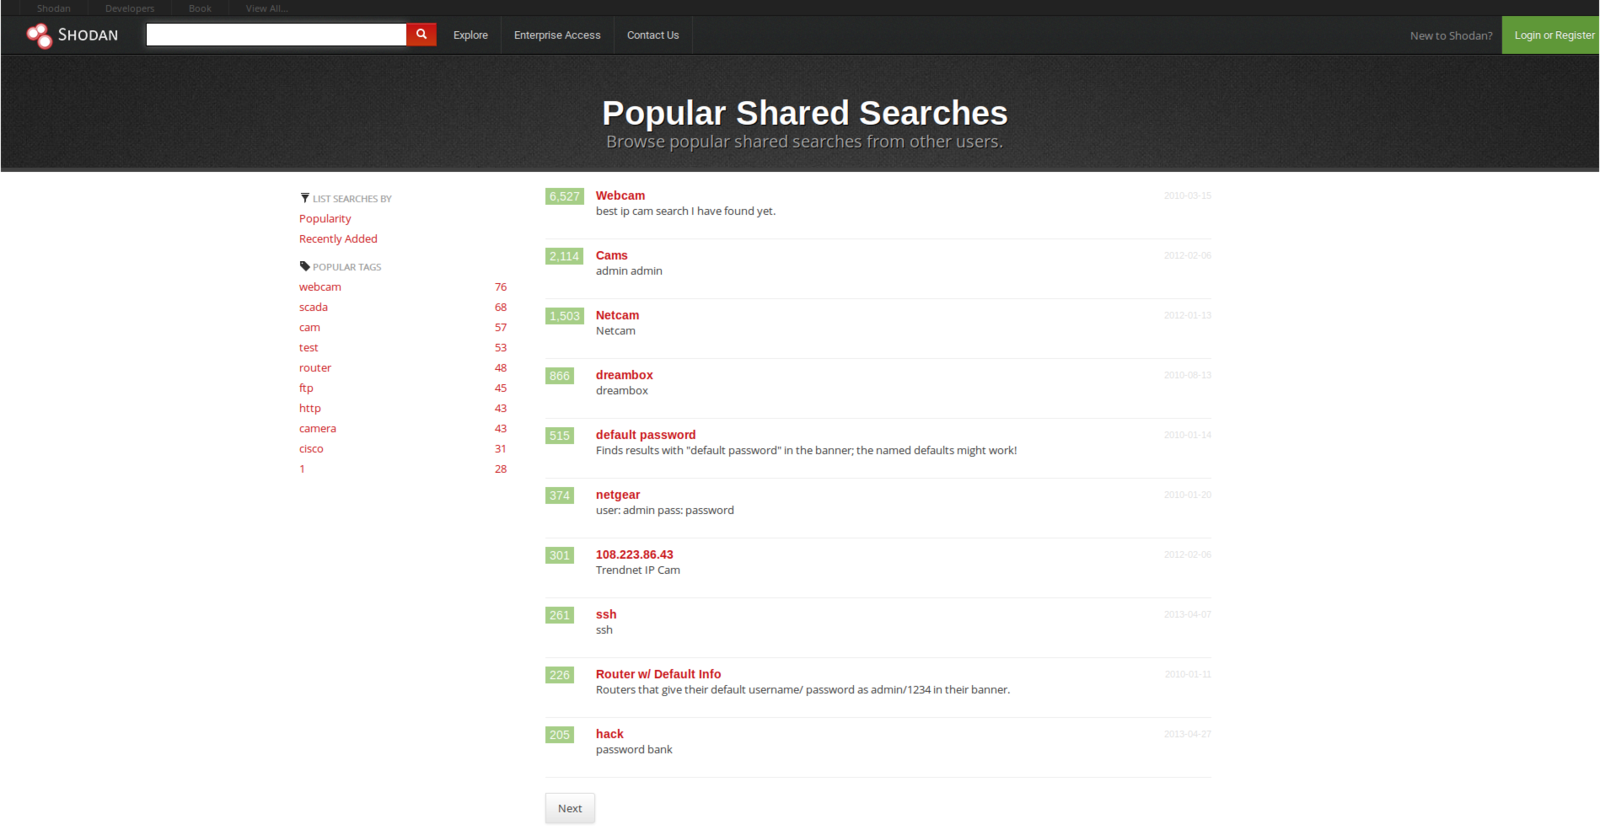This screenshot has height=830, width=1600.
Task: Click the Next pagination button
Action: click(570, 808)
